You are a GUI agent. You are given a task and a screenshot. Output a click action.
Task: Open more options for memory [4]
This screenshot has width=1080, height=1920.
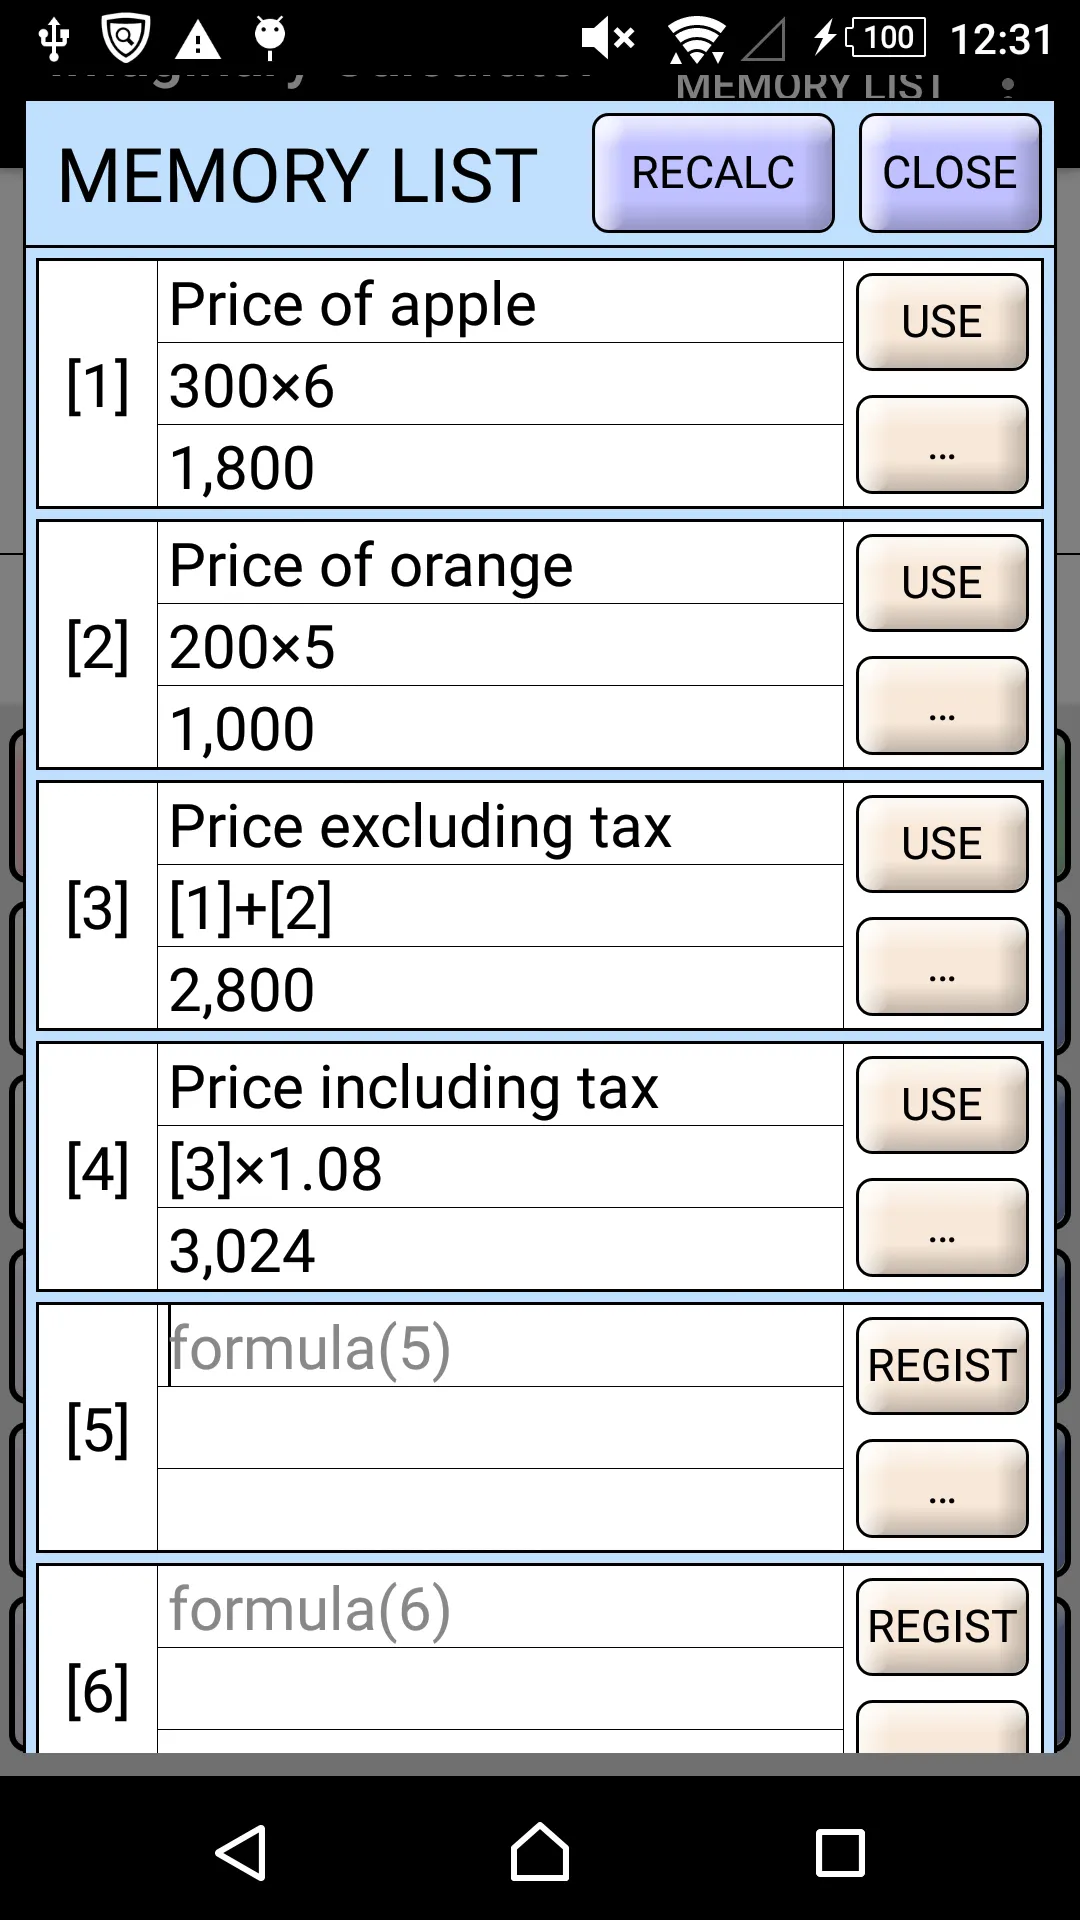coord(942,1228)
